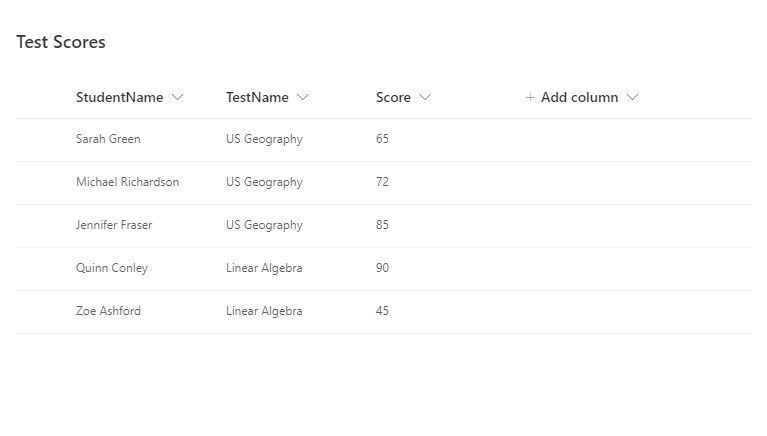This screenshot has width=767, height=436.
Task: Click the StudentName column header
Action: (x=119, y=97)
